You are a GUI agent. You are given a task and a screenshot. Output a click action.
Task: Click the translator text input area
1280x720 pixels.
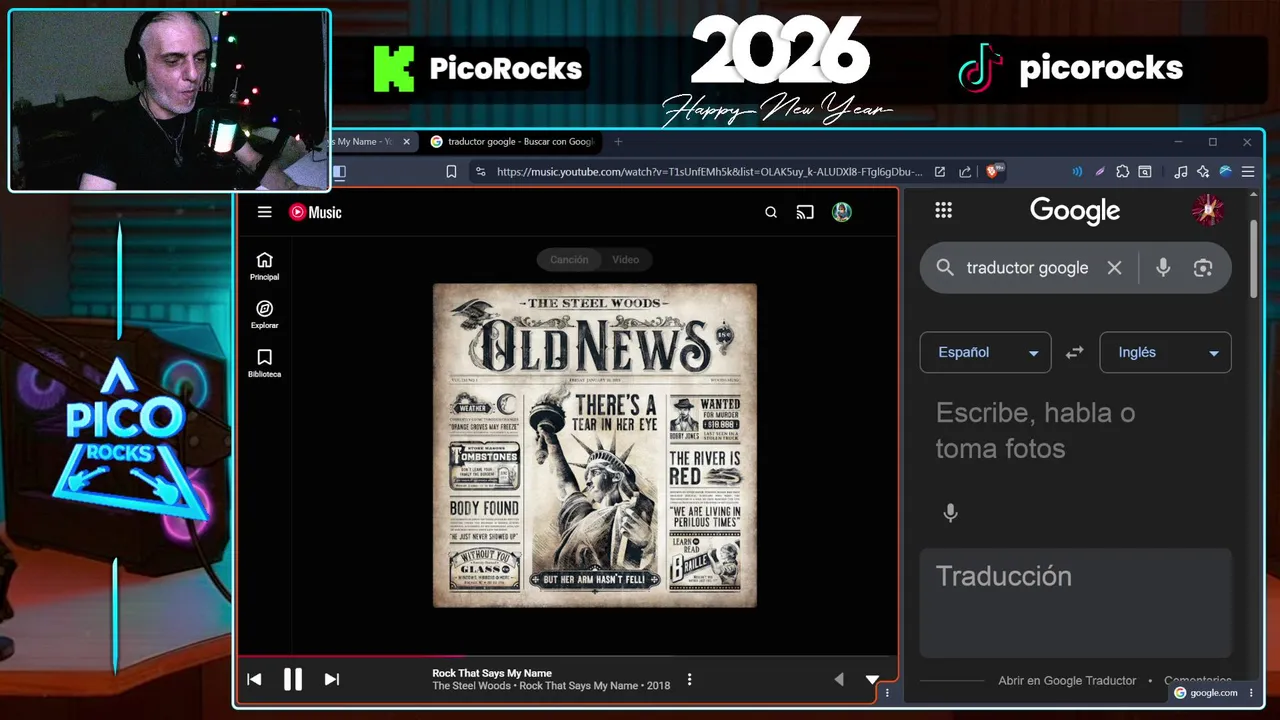point(1075,431)
